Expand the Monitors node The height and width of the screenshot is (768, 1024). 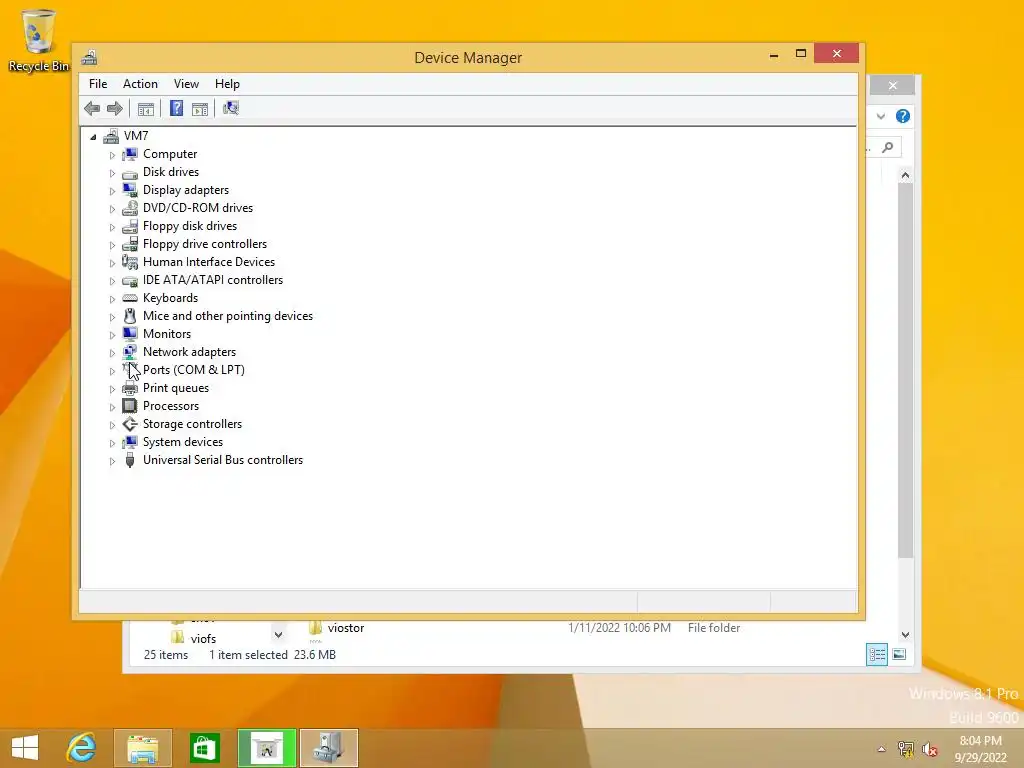coord(112,335)
